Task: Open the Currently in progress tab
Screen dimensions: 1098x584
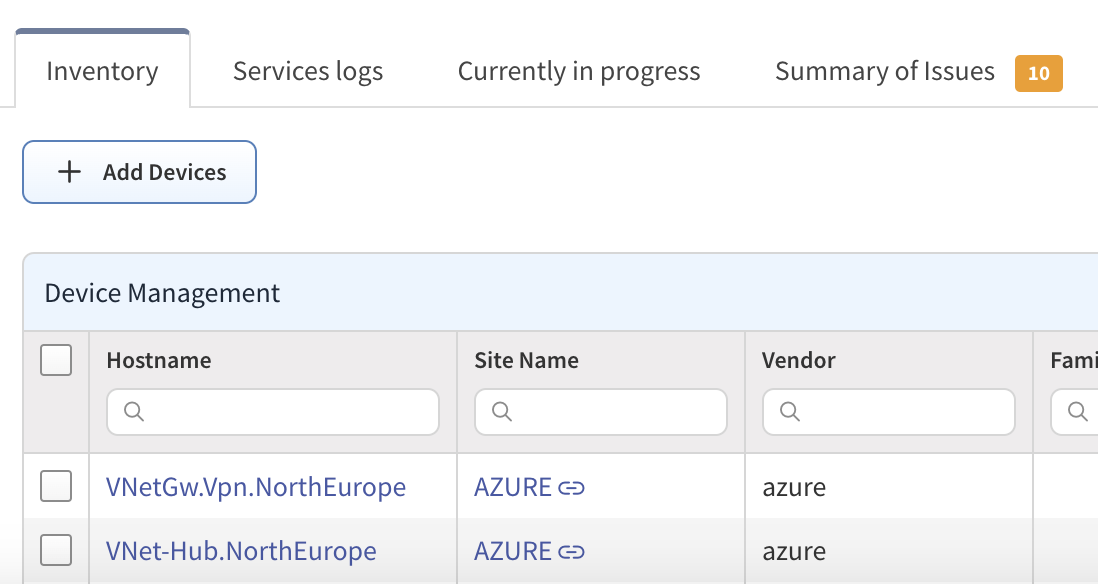Action: [x=579, y=72]
